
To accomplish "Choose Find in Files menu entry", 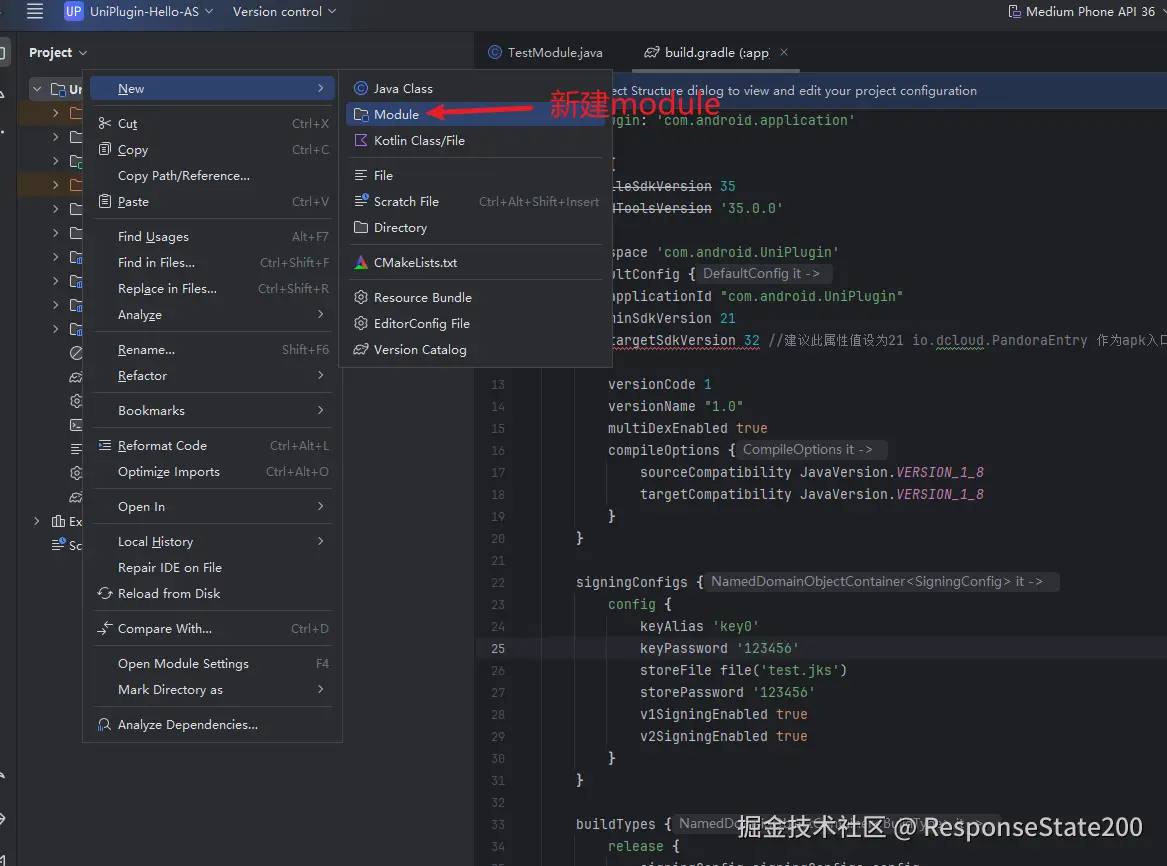I will (156, 263).
